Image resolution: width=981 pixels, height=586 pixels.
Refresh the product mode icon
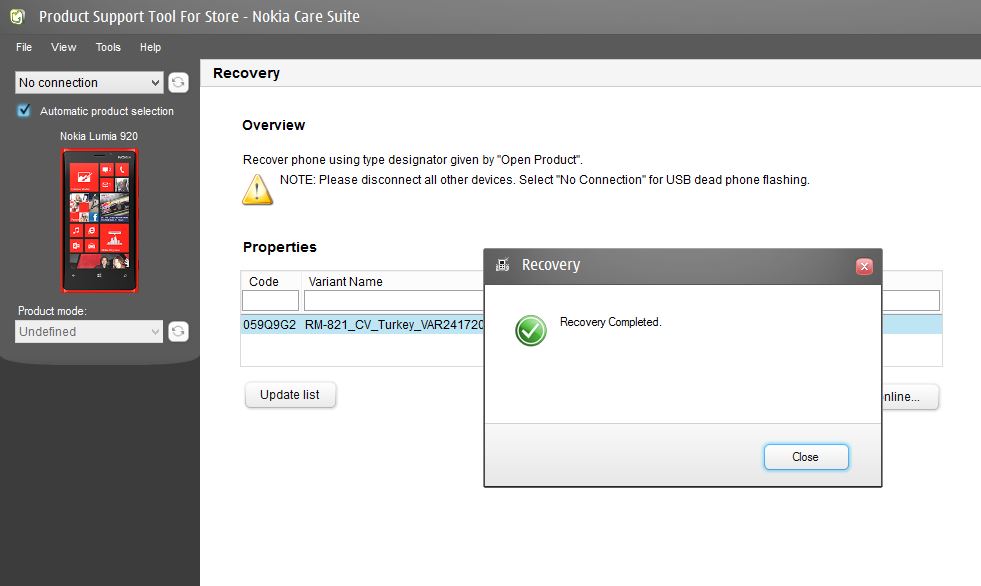click(x=178, y=331)
